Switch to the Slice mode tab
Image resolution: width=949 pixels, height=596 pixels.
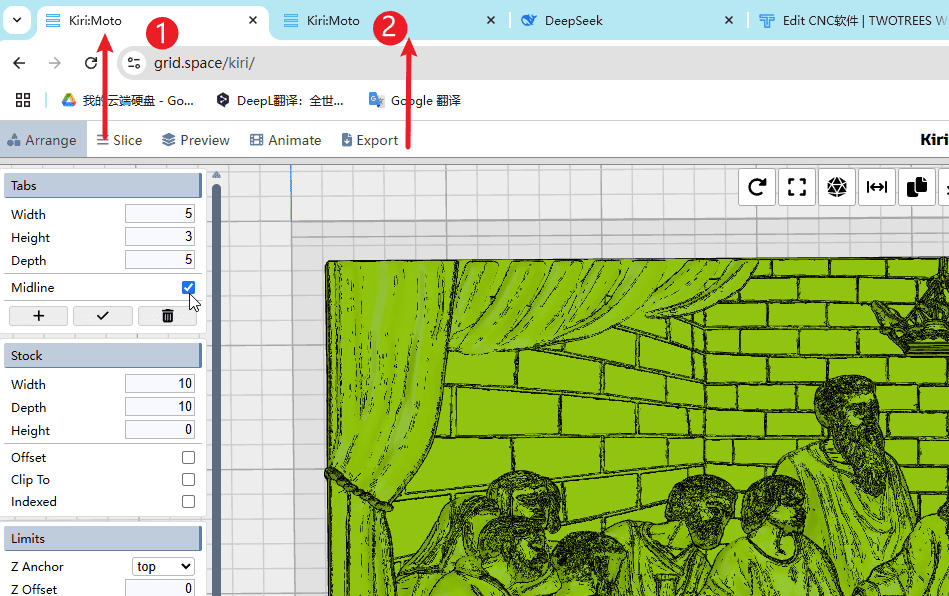[119, 140]
